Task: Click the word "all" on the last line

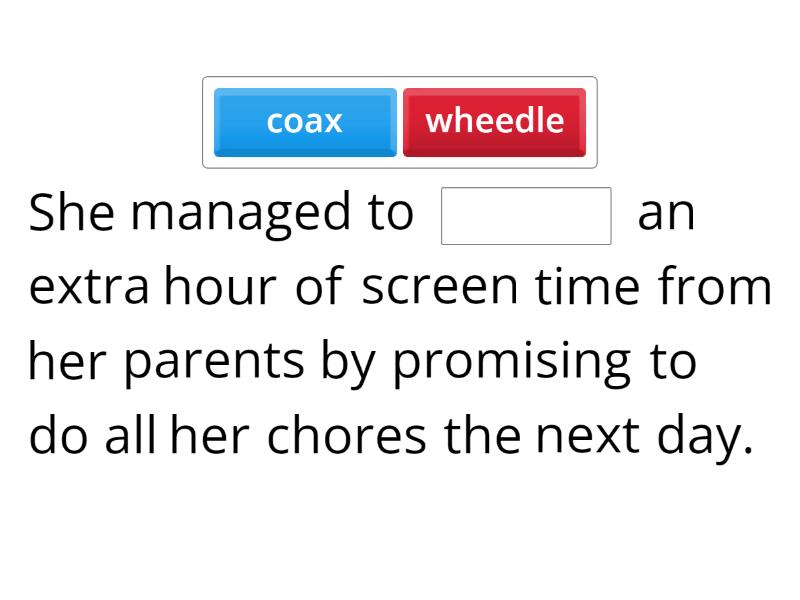Action: [x=130, y=436]
